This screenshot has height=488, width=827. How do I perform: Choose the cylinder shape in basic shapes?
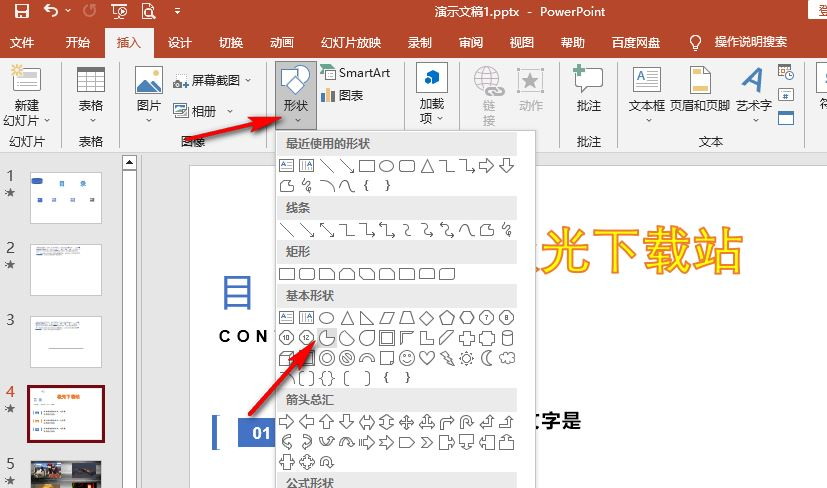coord(507,338)
